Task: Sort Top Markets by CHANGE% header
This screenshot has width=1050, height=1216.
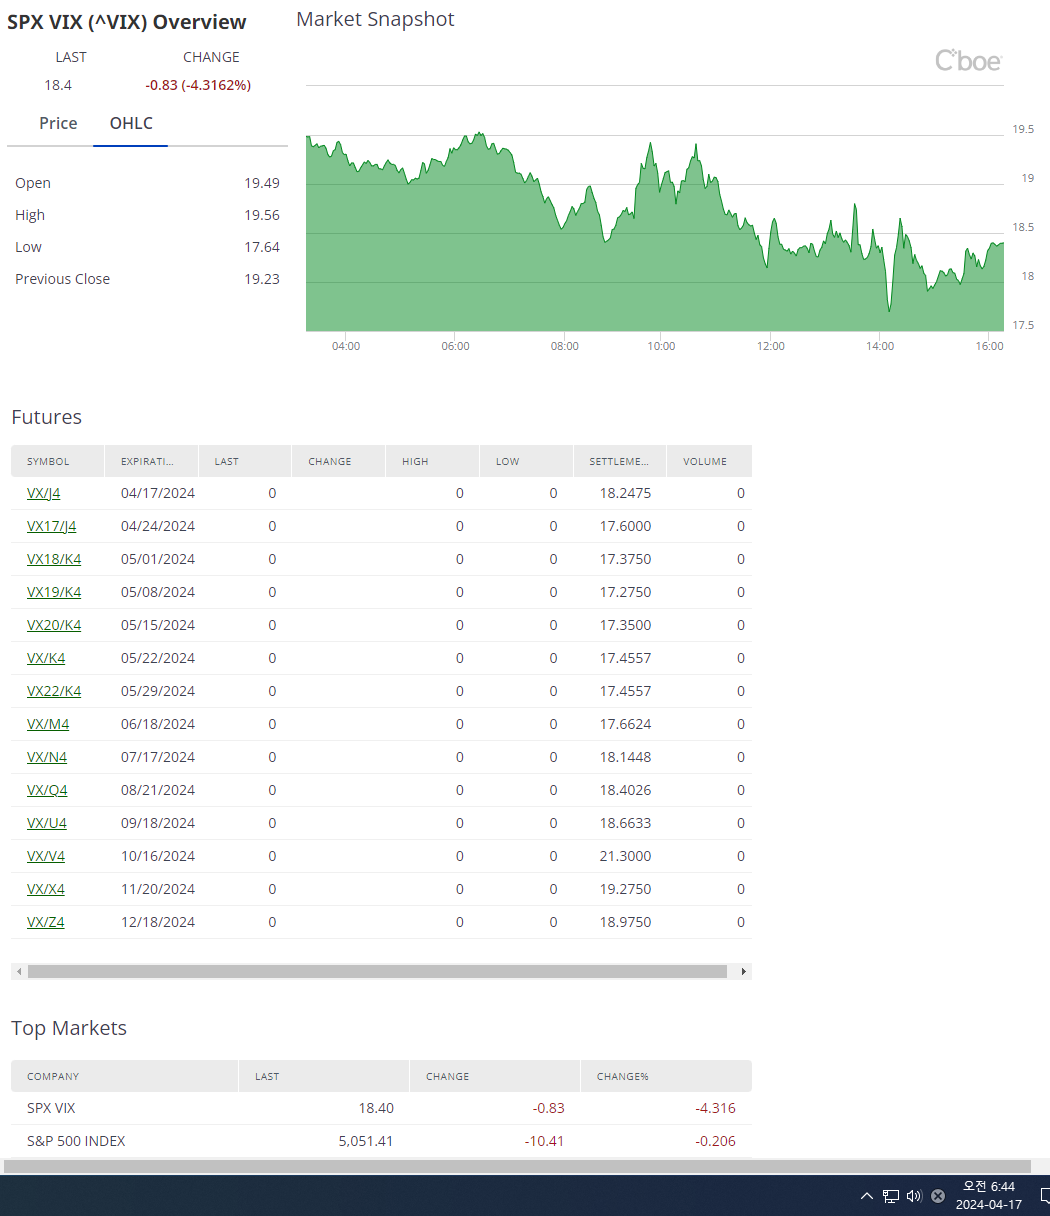Action: 666,1076
